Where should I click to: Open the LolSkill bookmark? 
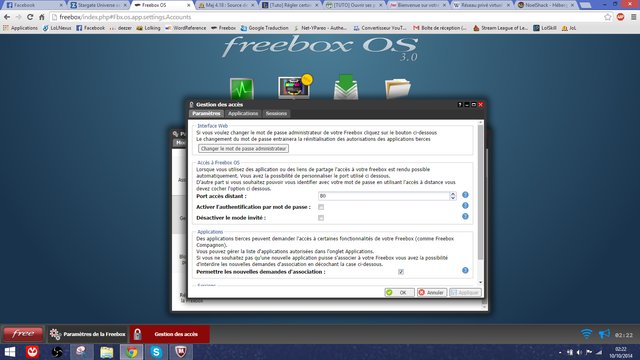[x=544, y=28]
